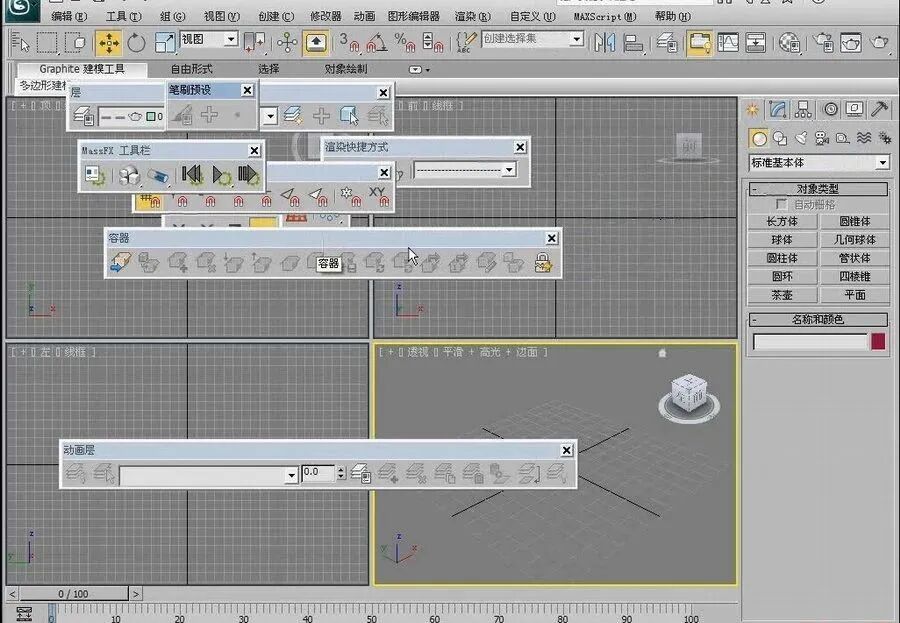Toggle the 3D snaps icon
This screenshot has width=900, height=623.
[349, 43]
